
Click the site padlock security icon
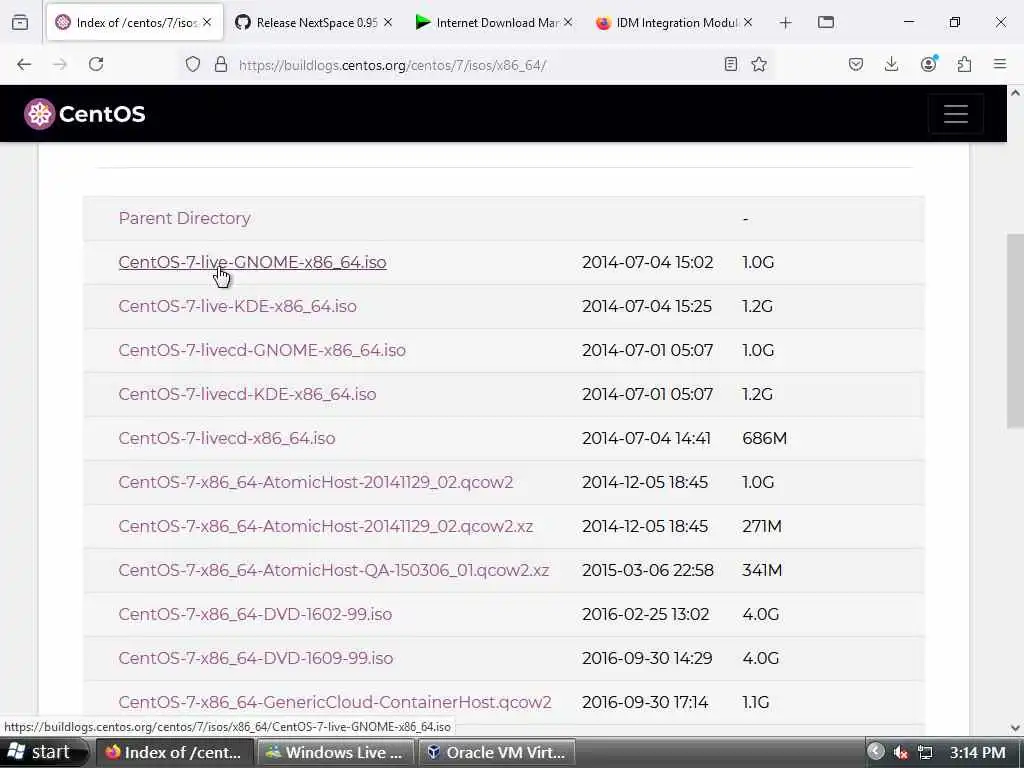click(221, 64)
